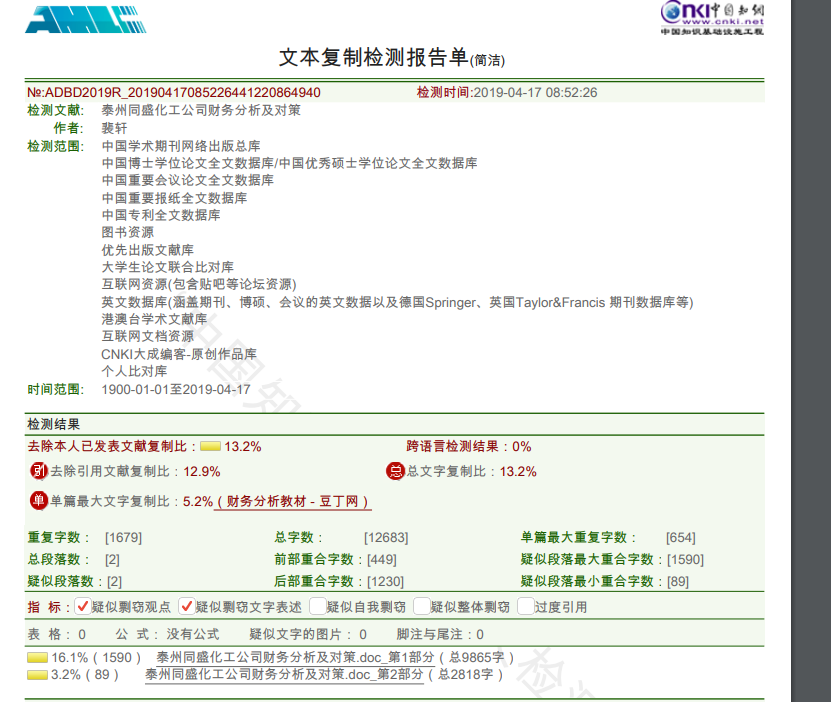Image resolution: width=831 pixels, height=702 pixels.
Task: Click the yellow bar beside 3.2% (89)
Action: pos(38,675)
